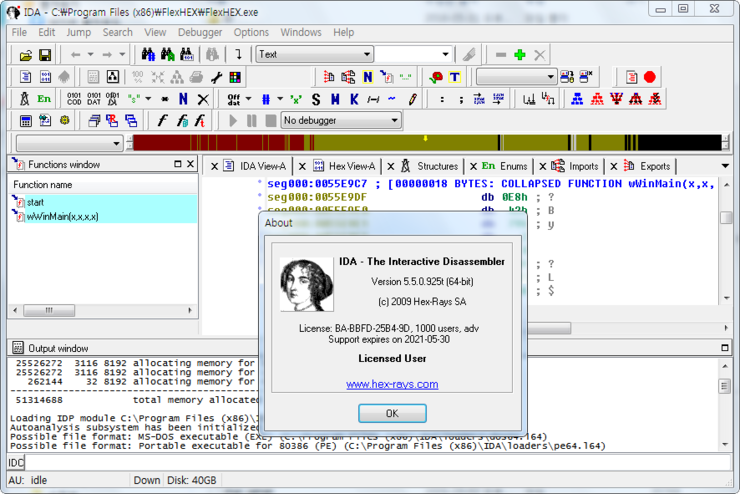This screenshot has width=740, height=494.
Task: Close the IDA View-A tab with its X
Action: pyautogui.click(x=214, y=167)
